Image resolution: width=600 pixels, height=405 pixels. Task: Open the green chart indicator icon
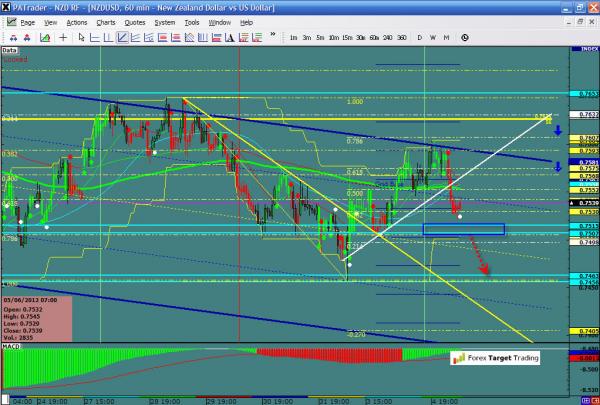(x=45, y=38)
